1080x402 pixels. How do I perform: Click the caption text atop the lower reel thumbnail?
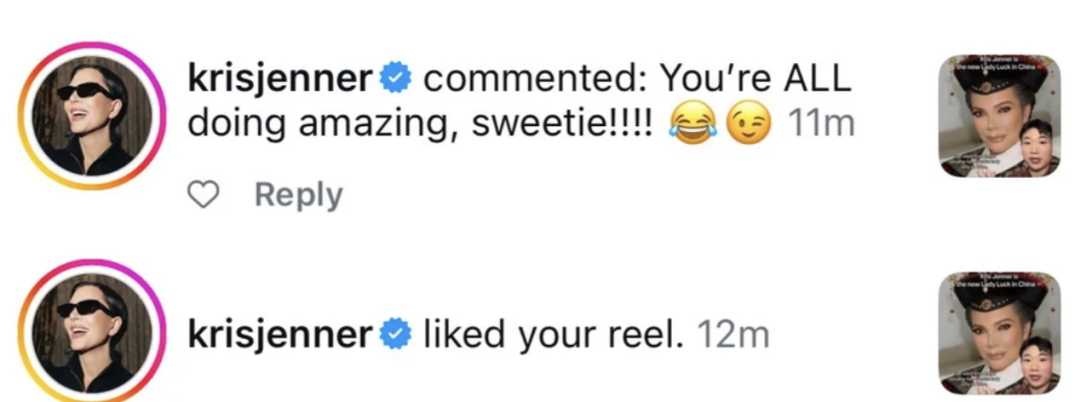click(x=1000, y=281)
